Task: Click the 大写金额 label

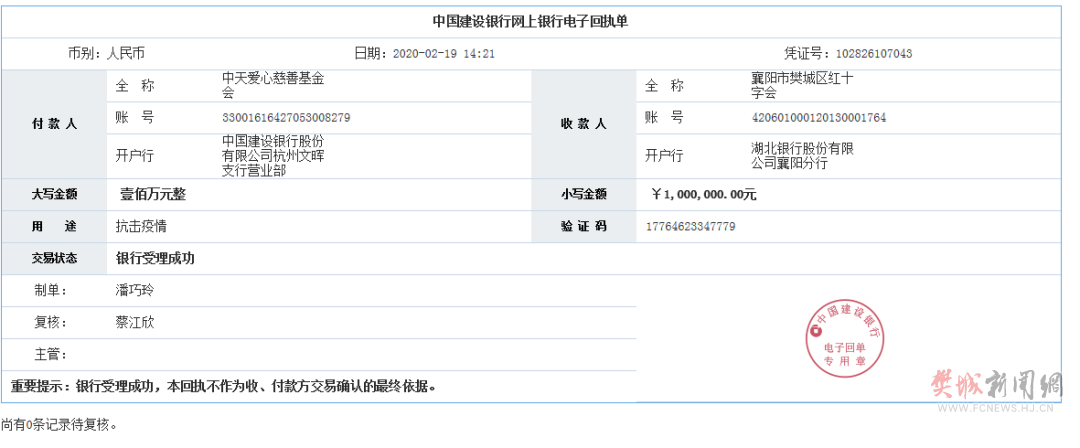Action: (54, 195)
